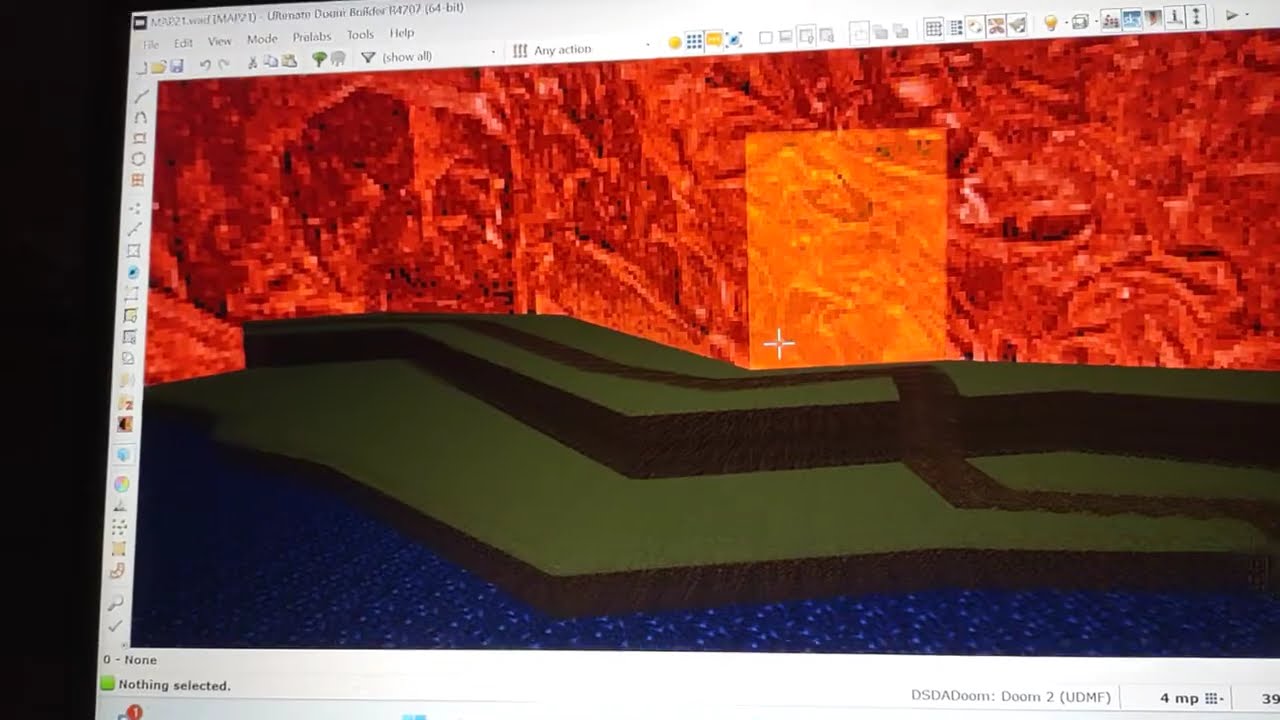Select the Draw Curve tool in sidebar
1280x720 pixels.
point(140,118)
